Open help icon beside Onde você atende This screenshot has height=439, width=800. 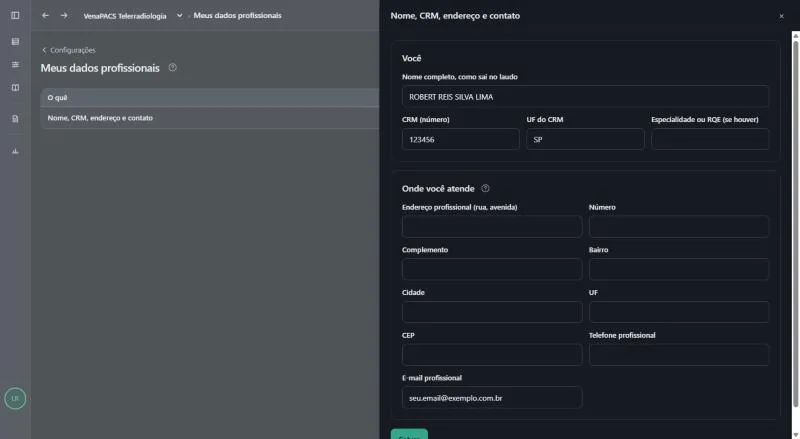click(485, 188)
